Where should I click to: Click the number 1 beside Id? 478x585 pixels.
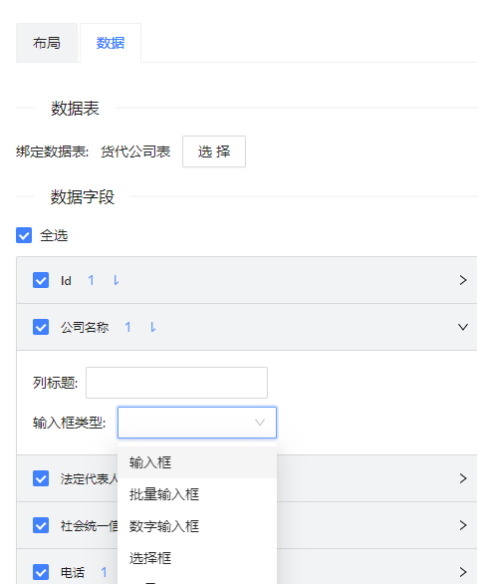[x=91, y=280]
